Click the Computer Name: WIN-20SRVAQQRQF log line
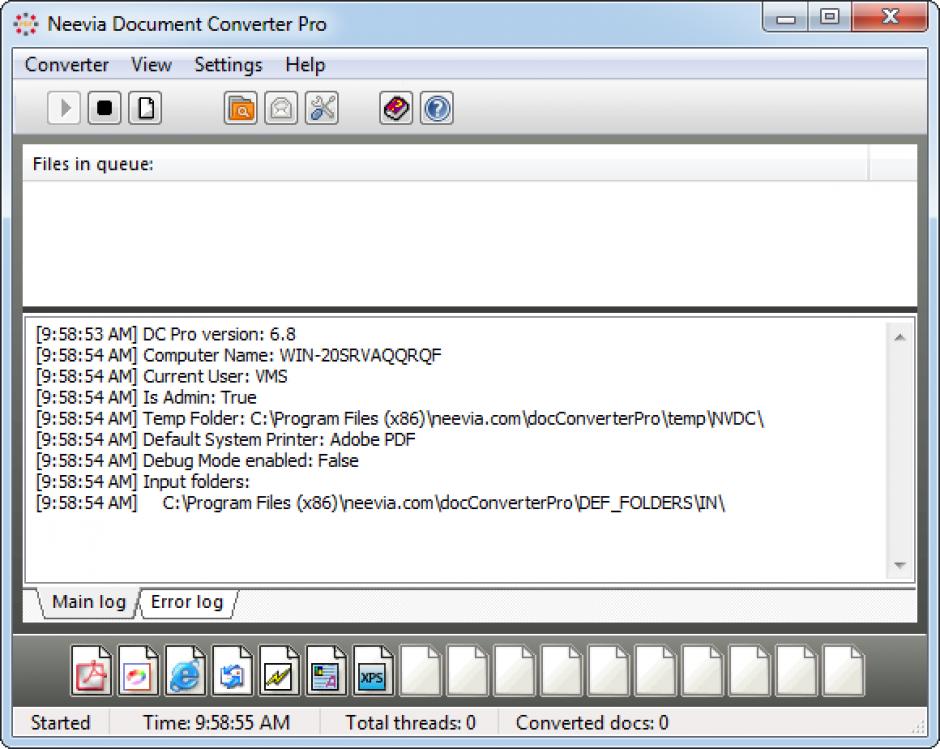Screen dimensions: 940x749 coord(239,355)
